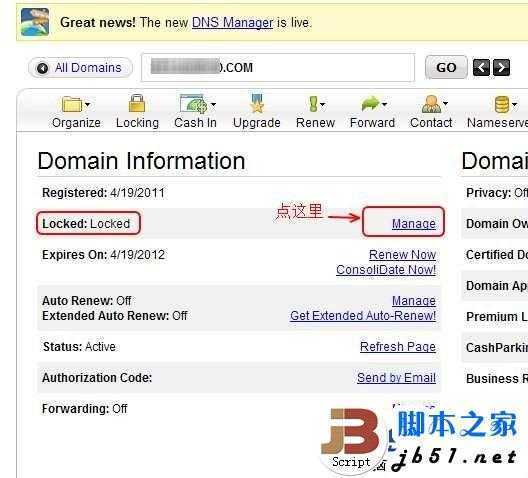The image size is (528, 478).
Task: Select the 'Expires On: 4/19/2012' text
Action: (103, 254)
